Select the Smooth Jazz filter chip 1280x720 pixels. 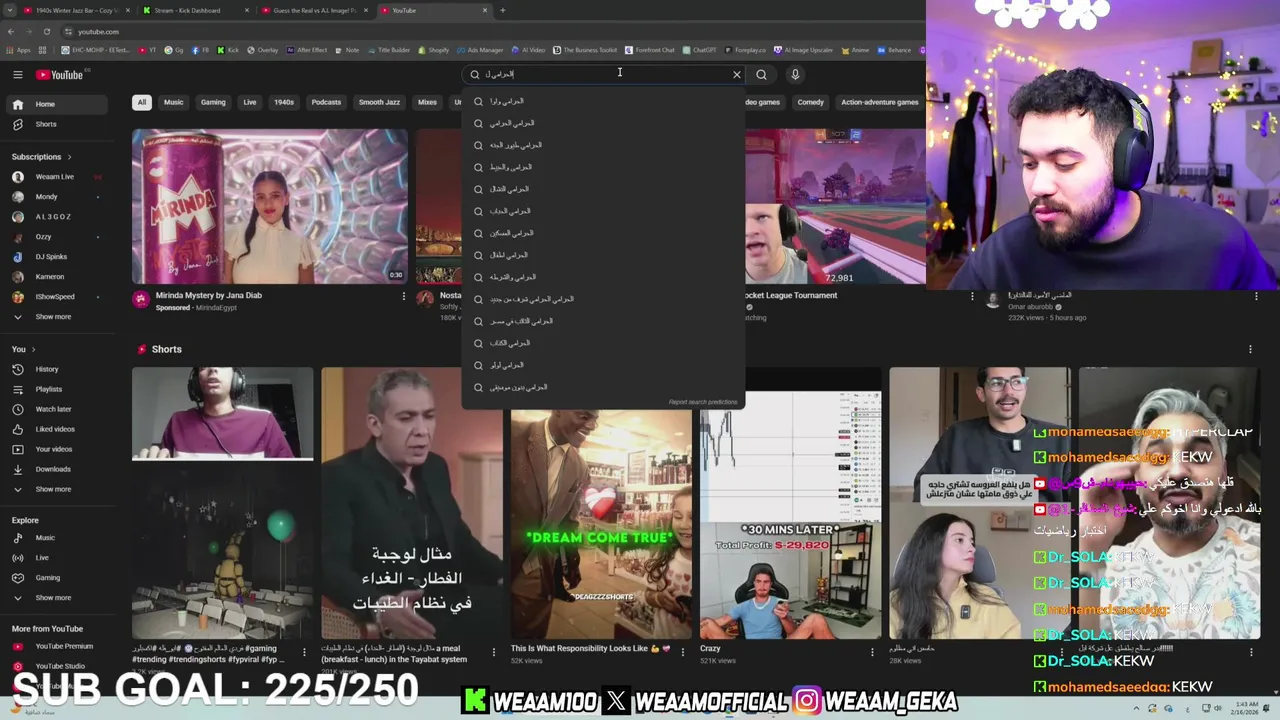pyautogui.click(x=379, y=102)
